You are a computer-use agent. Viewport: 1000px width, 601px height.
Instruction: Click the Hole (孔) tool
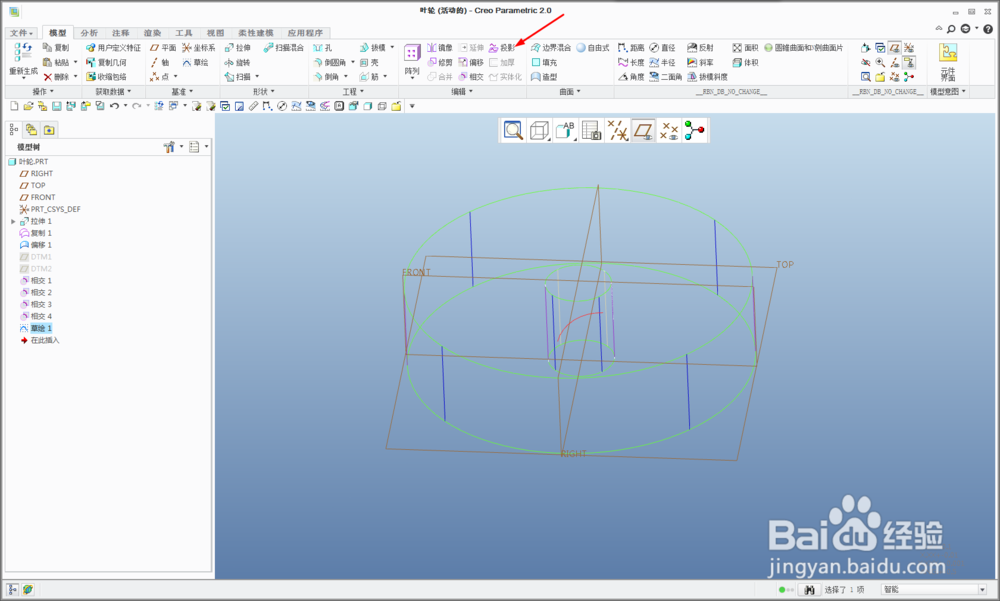pyautogui.click(x=323, y=48)
